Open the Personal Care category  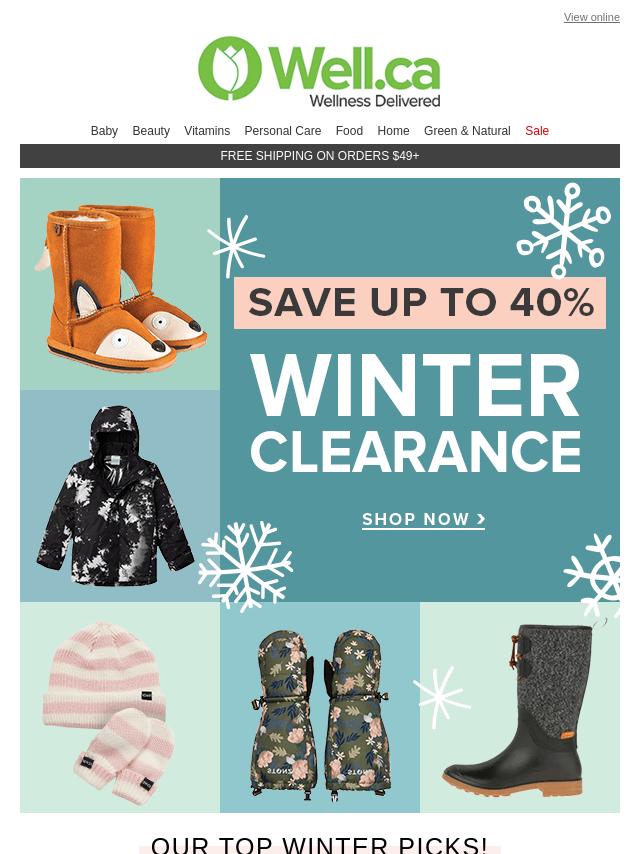point(283,131)
